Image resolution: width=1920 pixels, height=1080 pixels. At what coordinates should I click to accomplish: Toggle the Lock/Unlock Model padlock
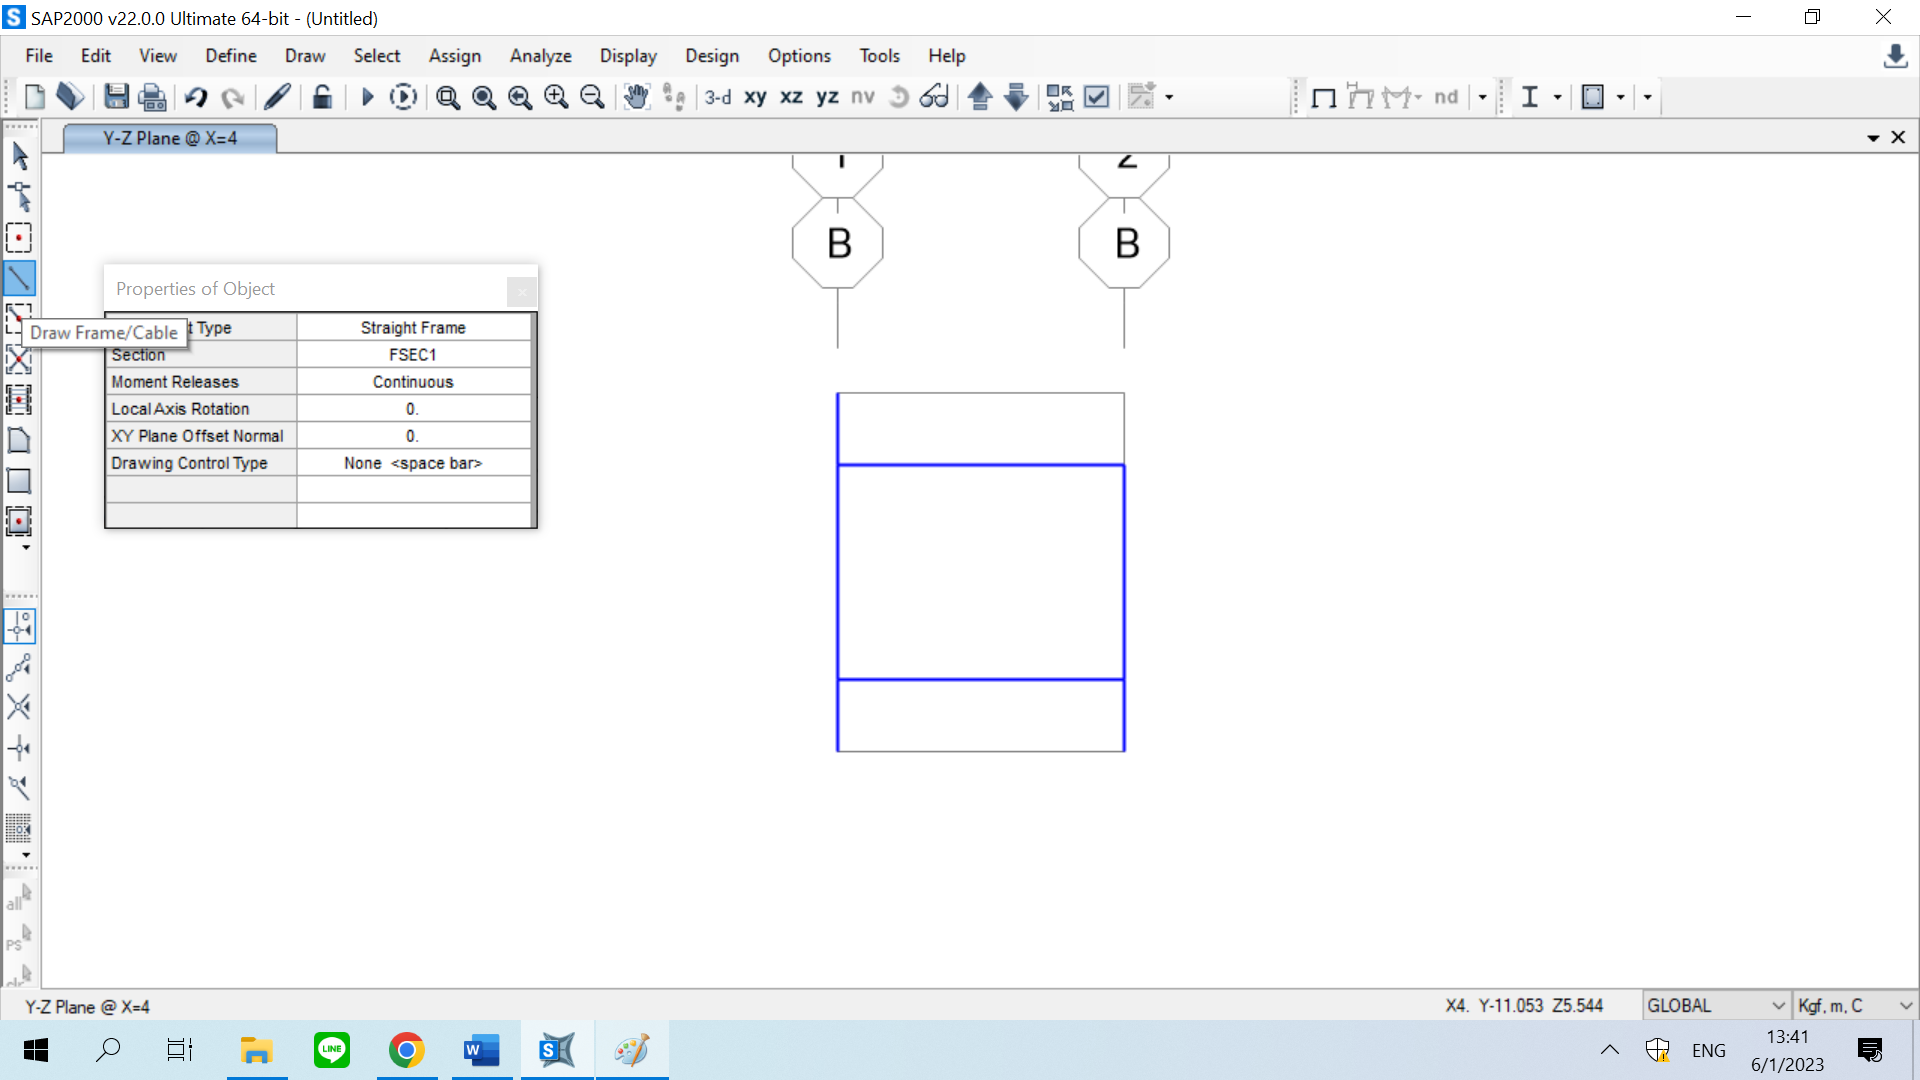[x=322, y=97]
